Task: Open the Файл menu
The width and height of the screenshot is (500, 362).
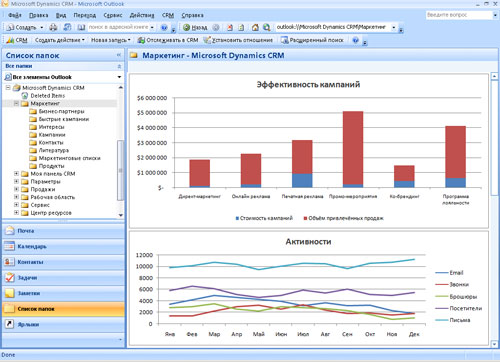Action: coord(15,15)
